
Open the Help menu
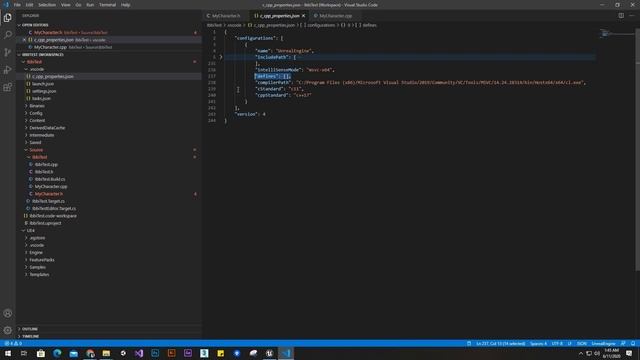coord(125,5)
